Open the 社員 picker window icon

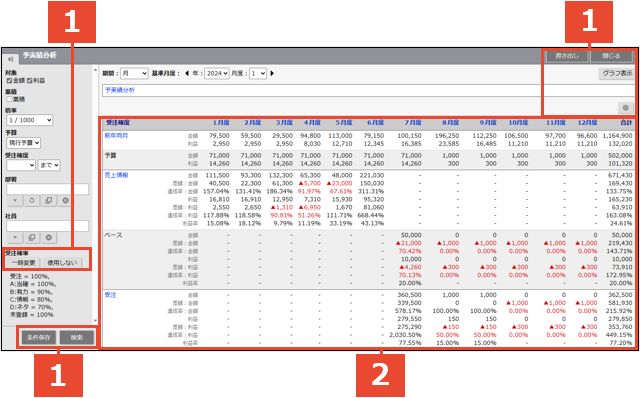(32, 237)
